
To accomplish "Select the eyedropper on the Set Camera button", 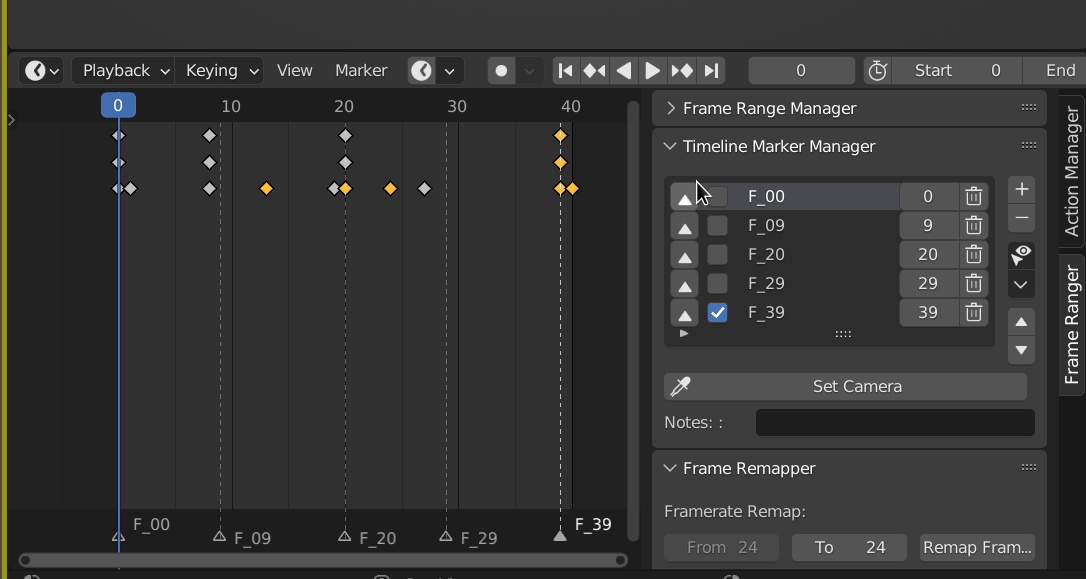I will coord(680,386).
